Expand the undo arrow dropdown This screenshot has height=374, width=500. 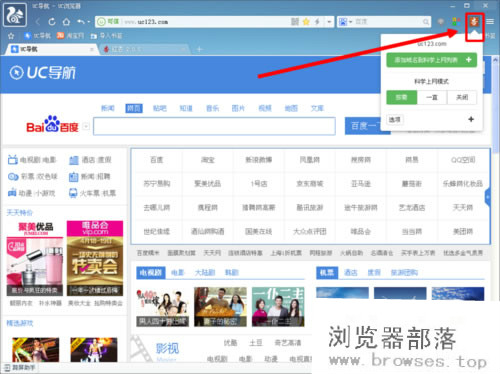click(89, 22)
